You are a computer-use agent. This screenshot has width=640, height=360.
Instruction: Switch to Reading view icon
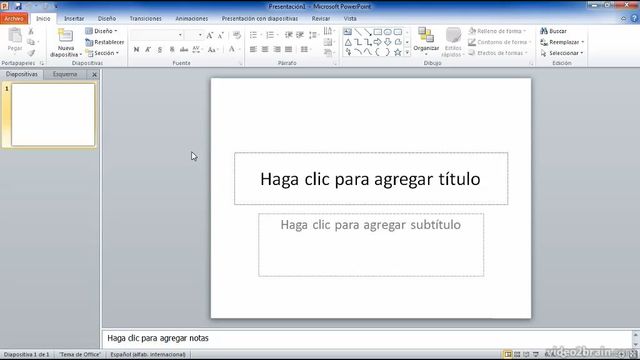[x=527, y=354]
